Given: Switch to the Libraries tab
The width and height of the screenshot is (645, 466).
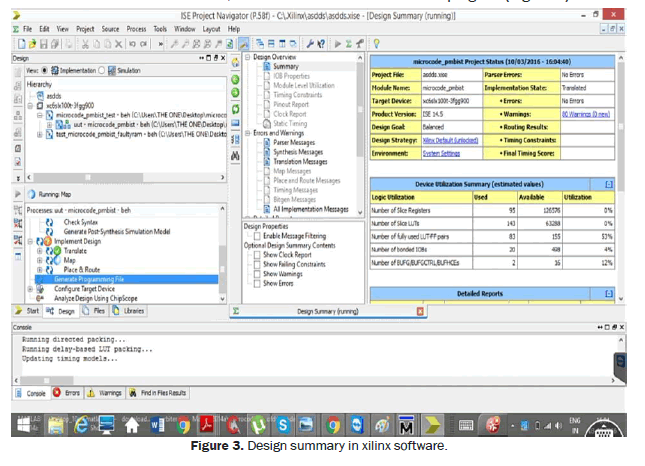Looking at the screenshot, I should pos(133,312).
